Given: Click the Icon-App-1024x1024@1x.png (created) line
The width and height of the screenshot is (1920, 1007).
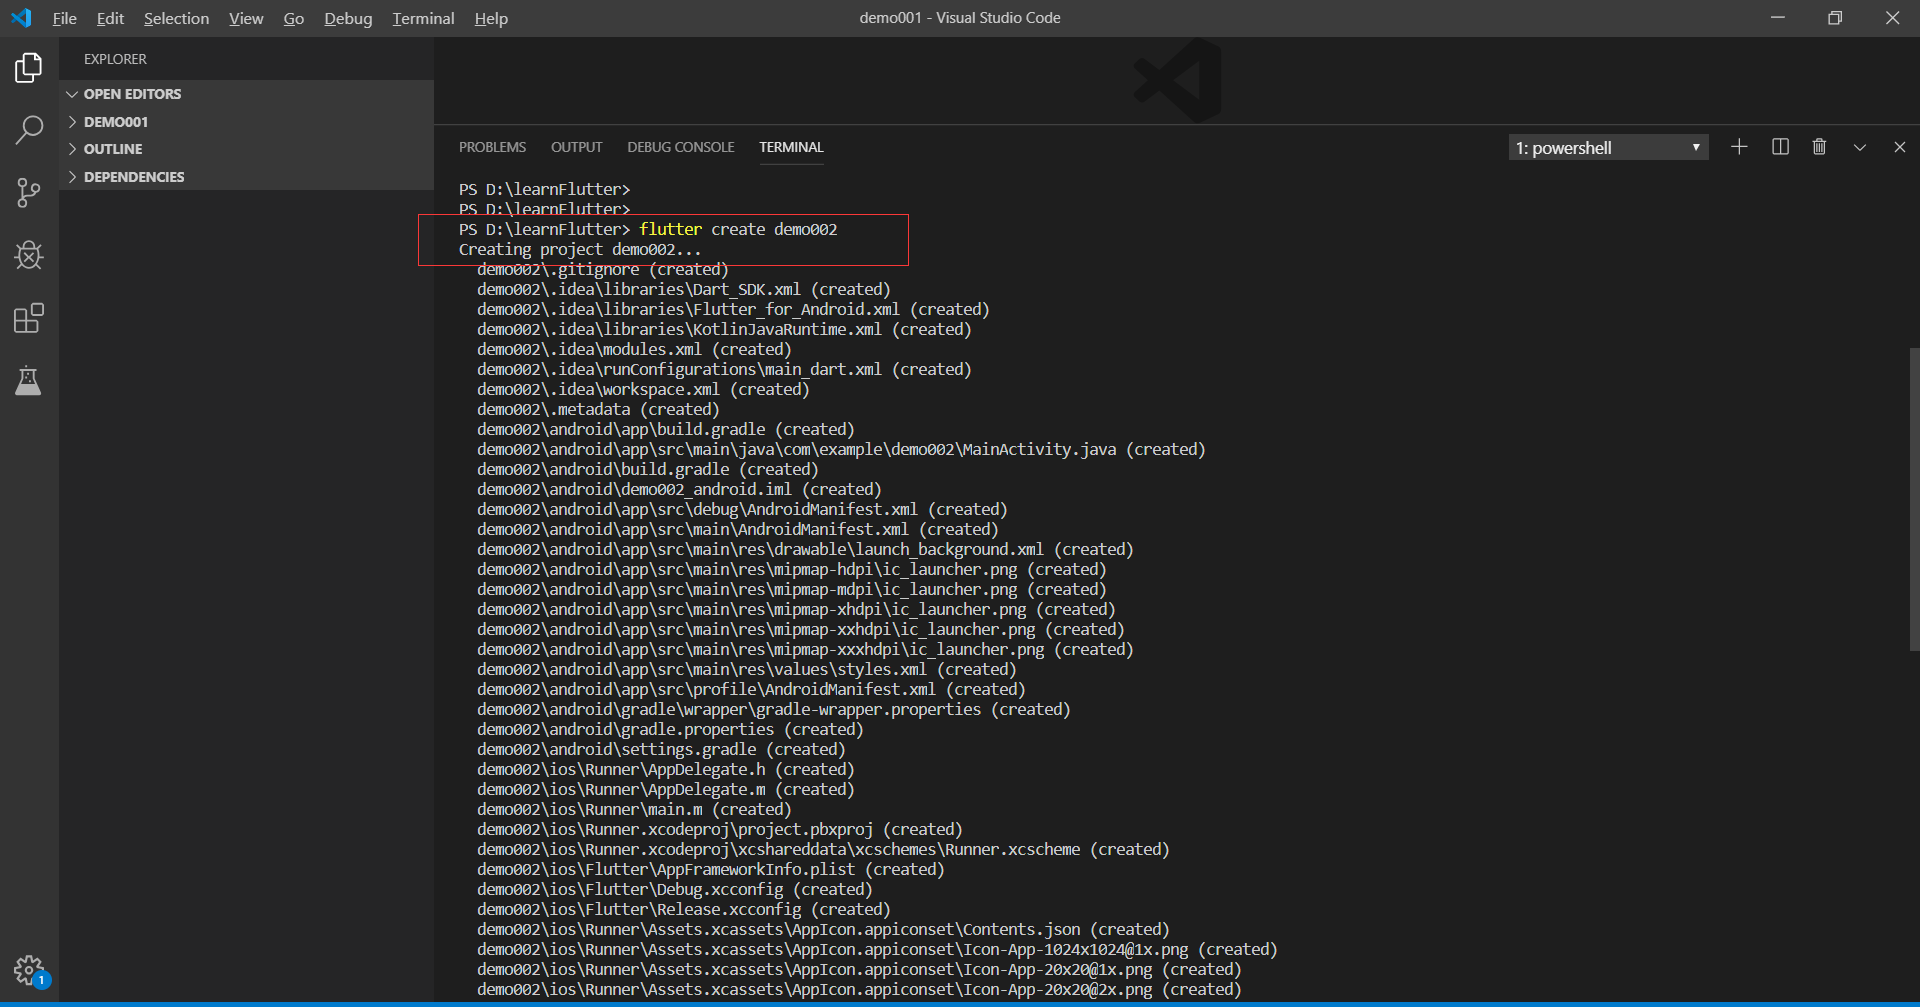Looking at the screenshot, I should (x=877, y=949).
